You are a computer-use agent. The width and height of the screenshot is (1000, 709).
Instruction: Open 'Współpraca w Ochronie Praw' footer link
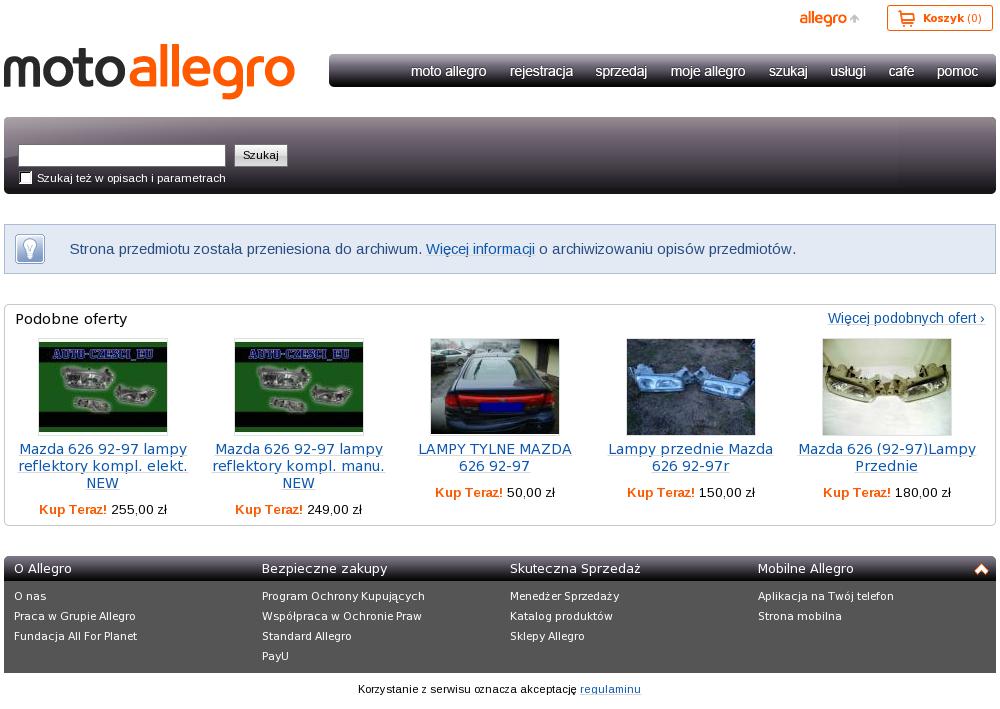[341, 616]
